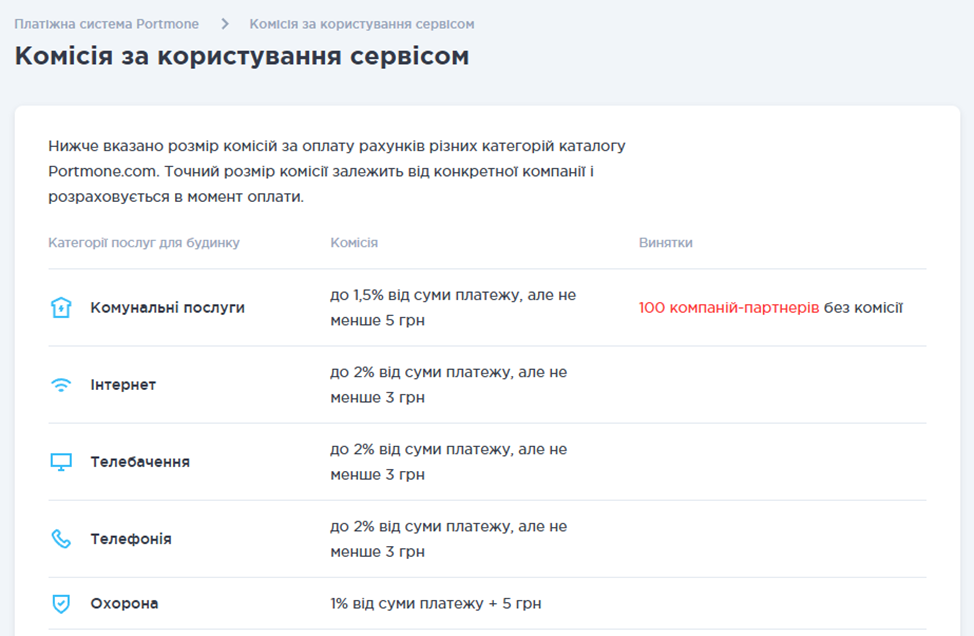Click the shield icon for Охорона
The width and height of the screenshot is (974, 636).
click(x=62, y=604)
